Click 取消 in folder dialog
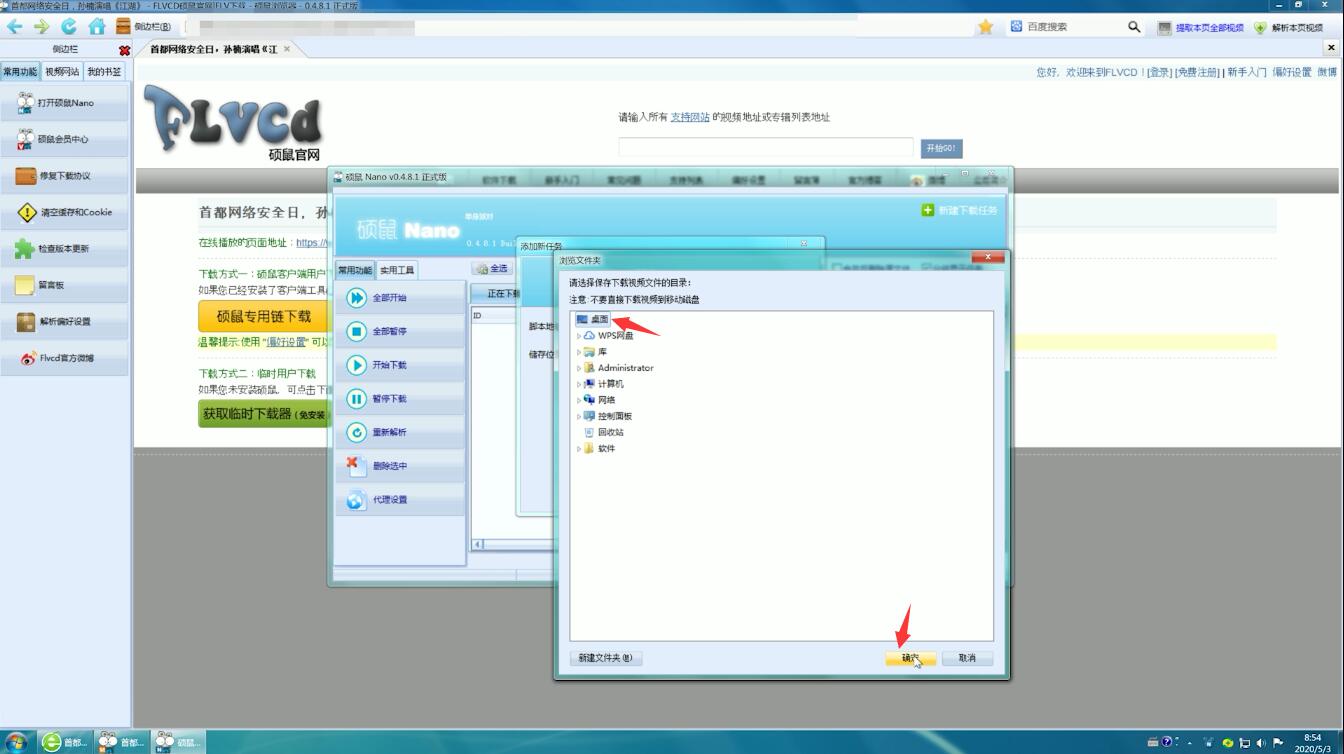Image resolution: width=1344 pixels, height=754 pixels. [967, 658]
